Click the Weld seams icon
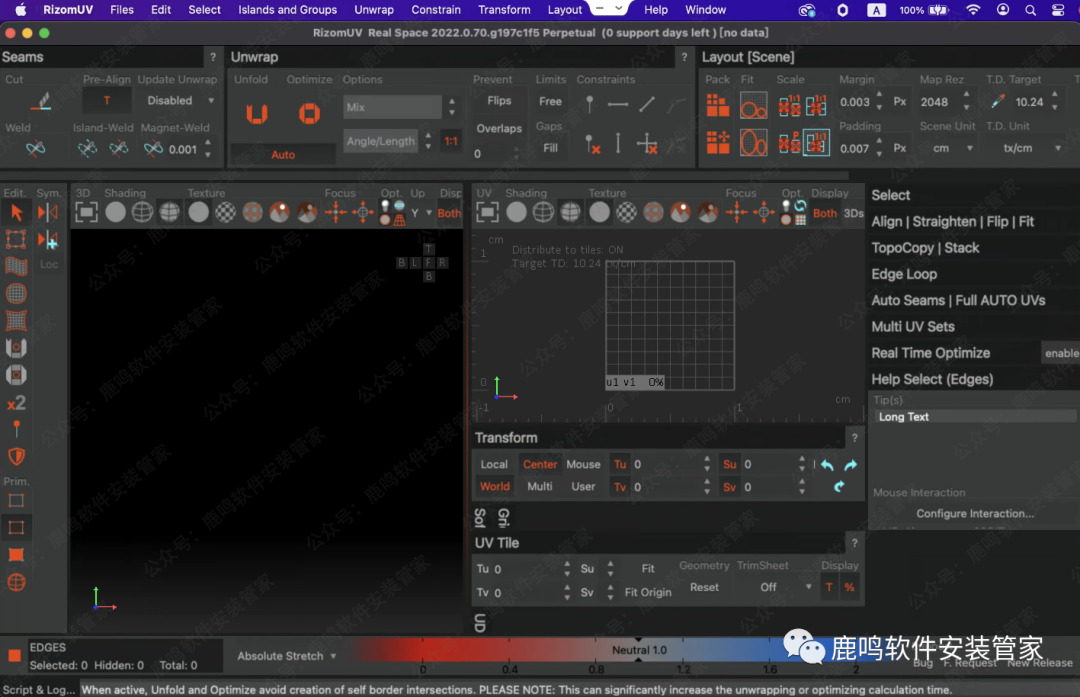 pos(36,149)
